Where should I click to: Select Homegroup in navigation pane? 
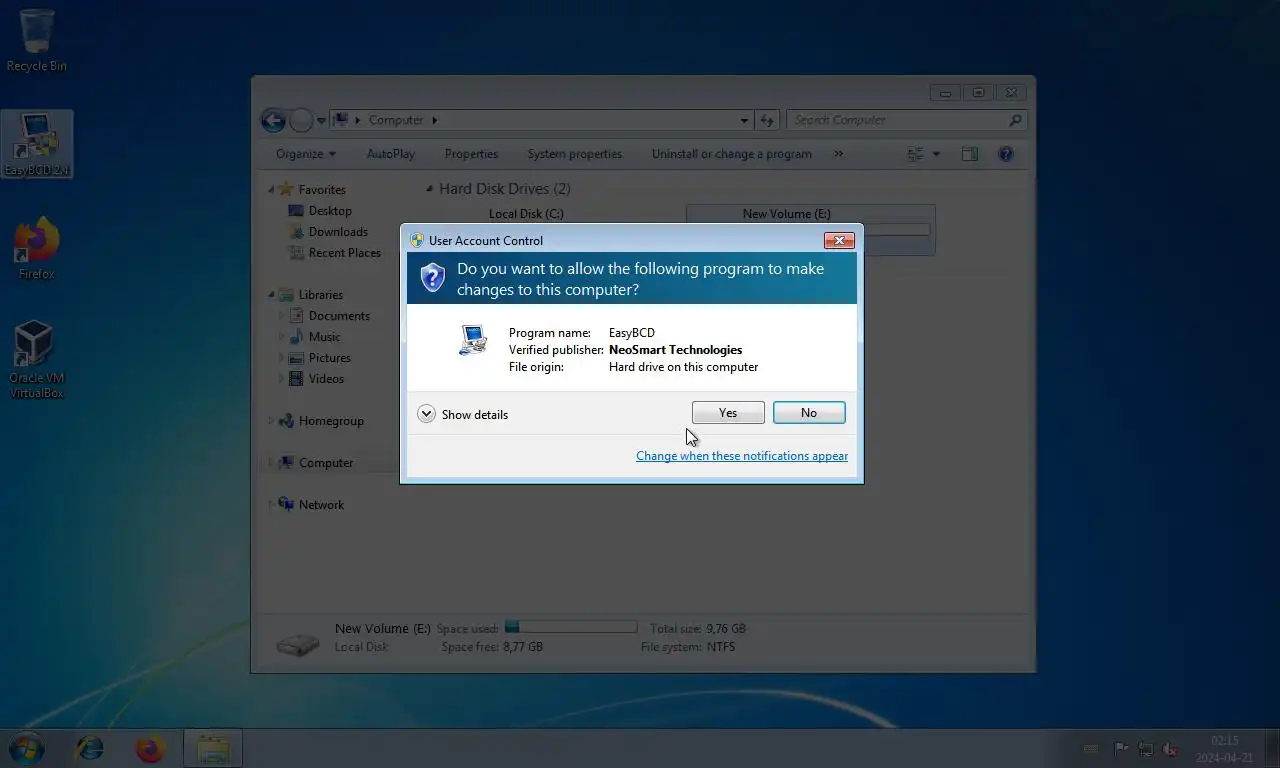[331, 421]
